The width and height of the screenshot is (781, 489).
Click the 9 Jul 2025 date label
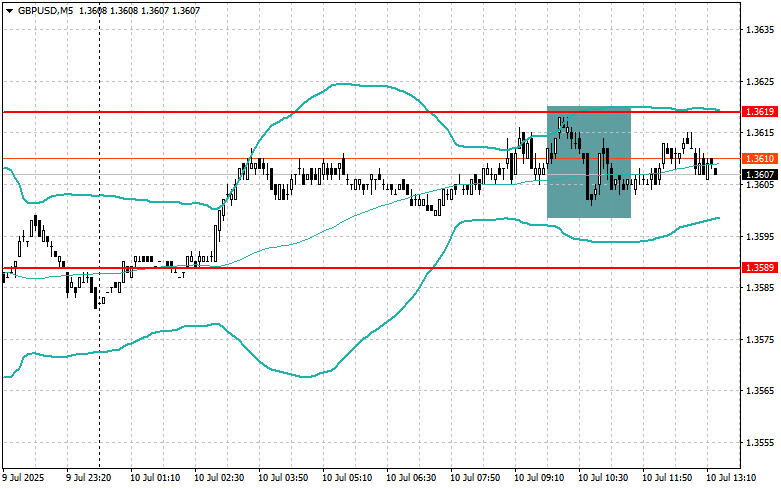[x=23, y=478]
